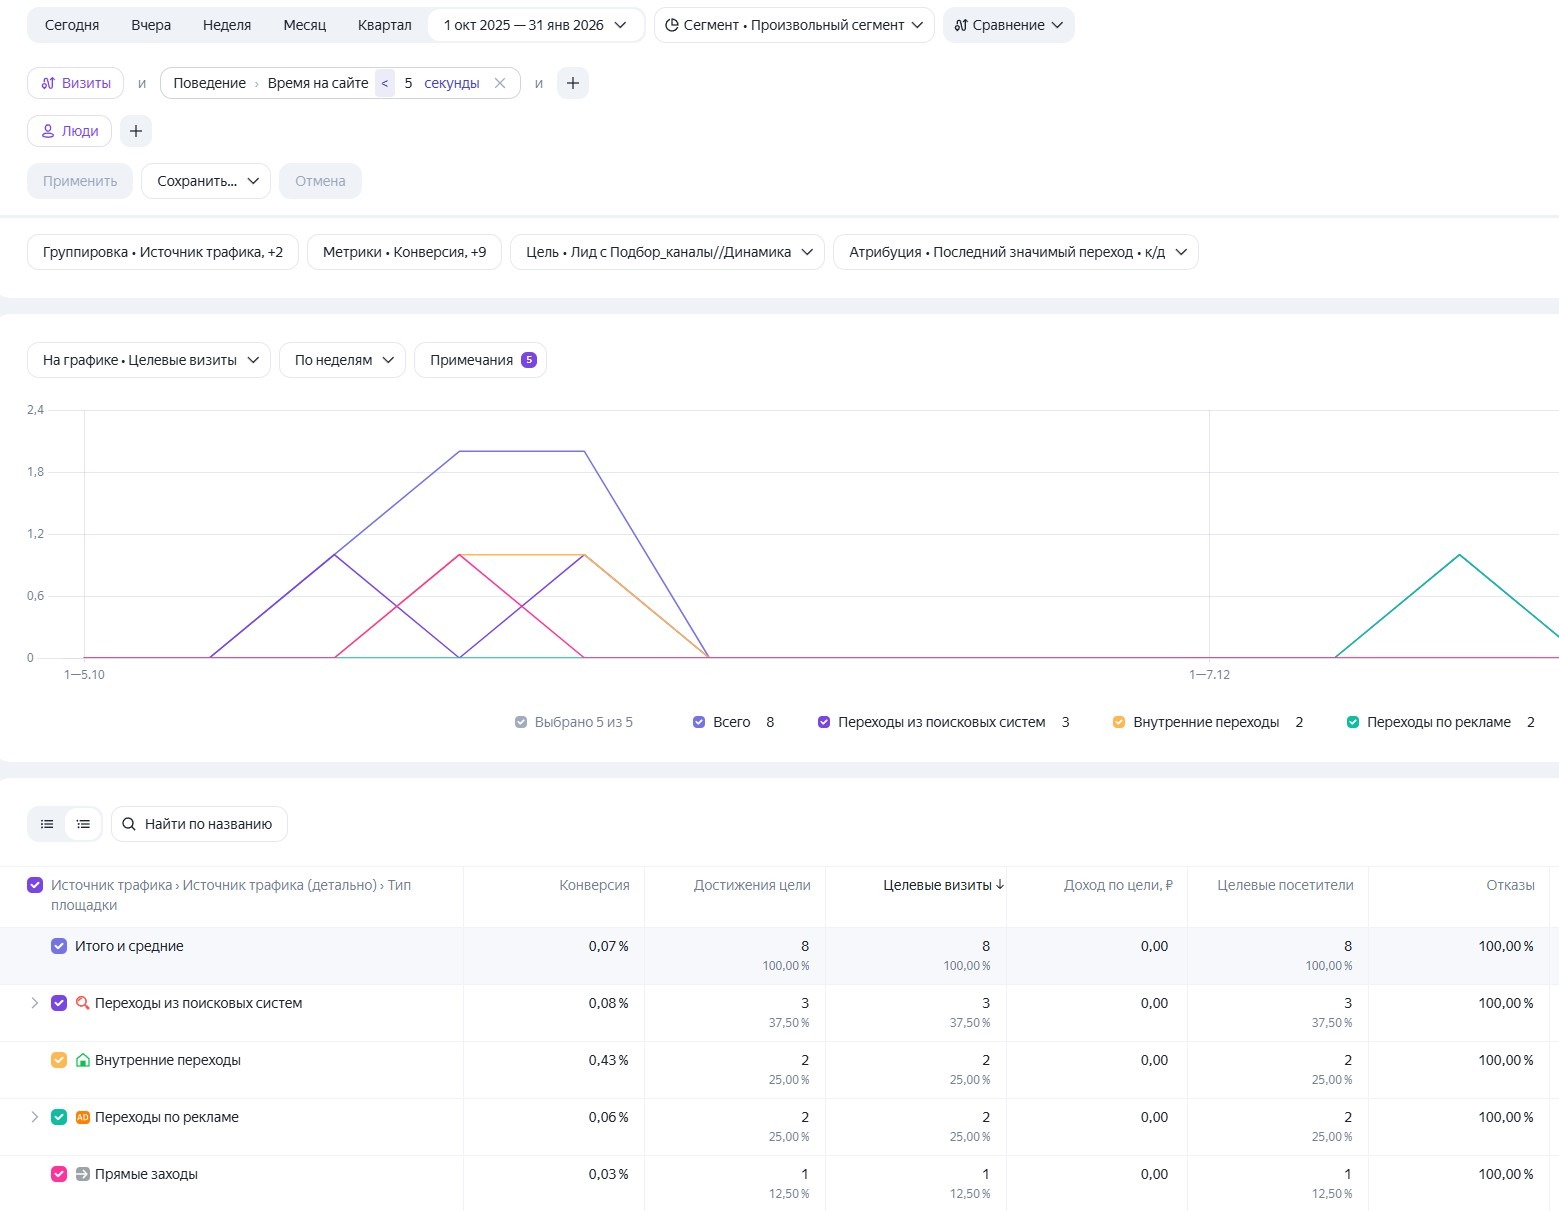The height and width of the screenshot is (1211, 1559).
Task: Select the 'Вчера' period tab
Action: point(151,25)
